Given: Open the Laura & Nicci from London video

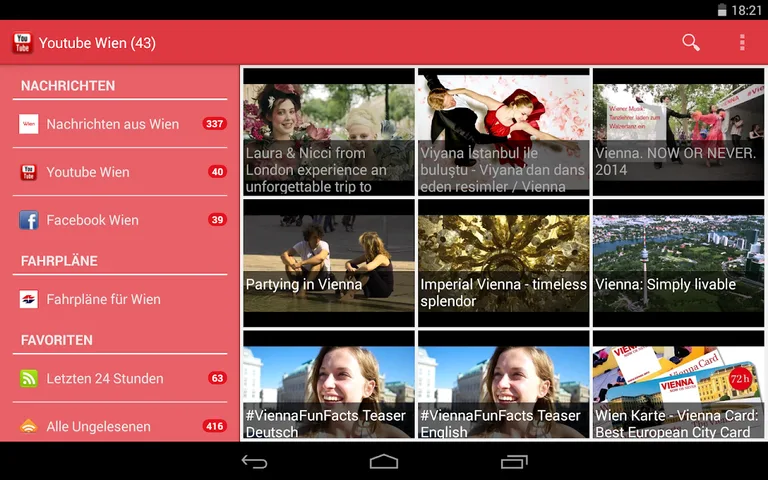Looking at the screenshot, I should tap(329, 132).
